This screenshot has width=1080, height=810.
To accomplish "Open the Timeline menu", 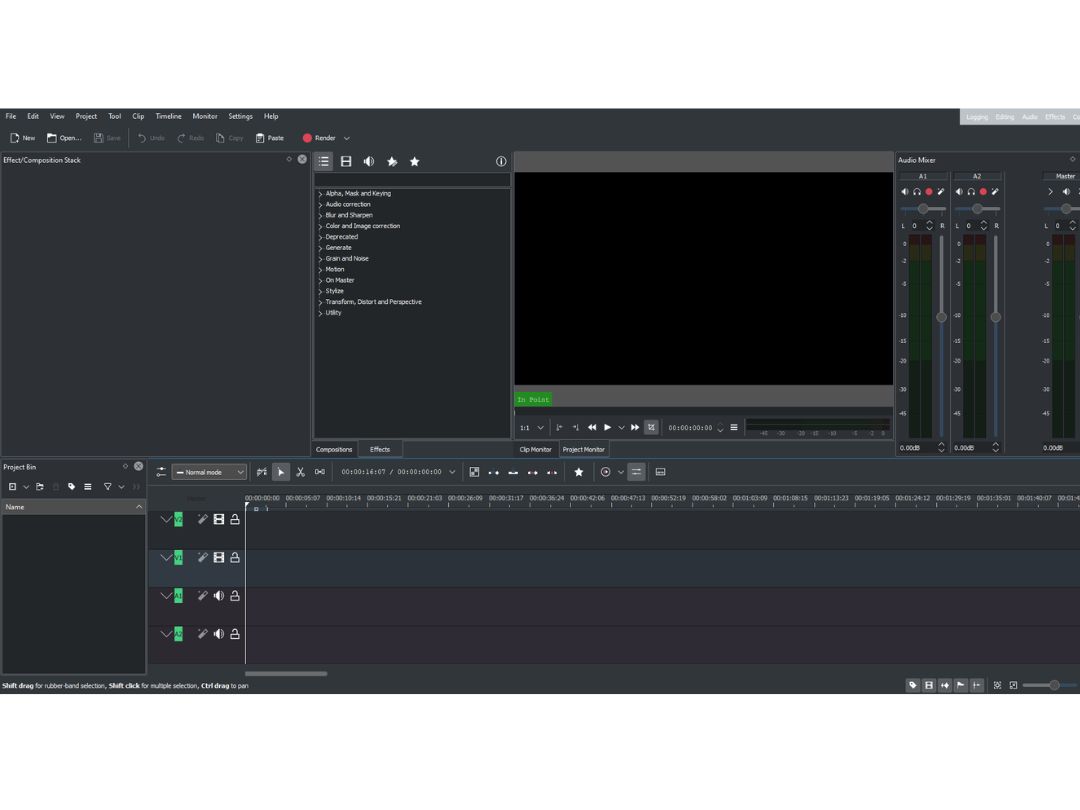I will [x=168, y=116].
